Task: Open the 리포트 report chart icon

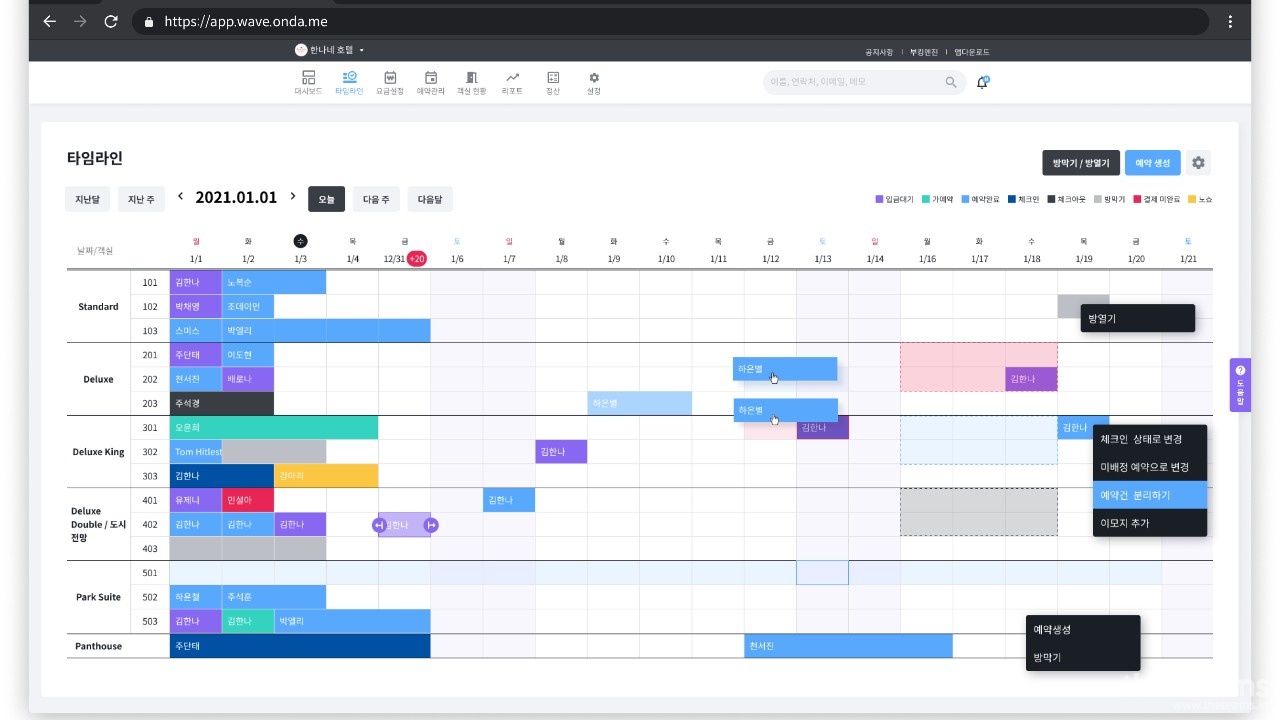Action: (x=512, y=78)
